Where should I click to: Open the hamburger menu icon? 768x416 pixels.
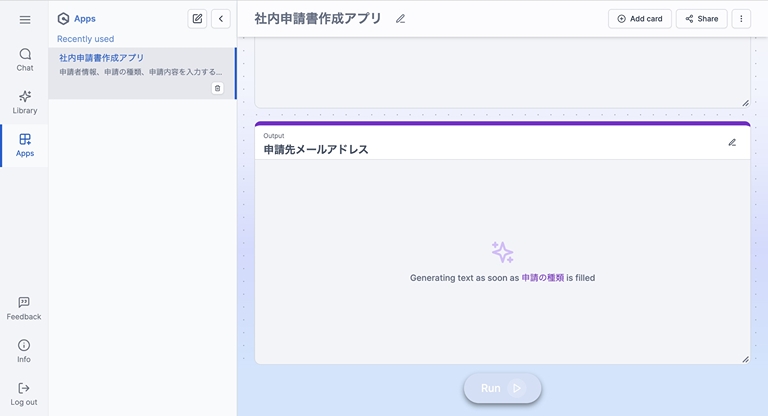pos(24,19)
